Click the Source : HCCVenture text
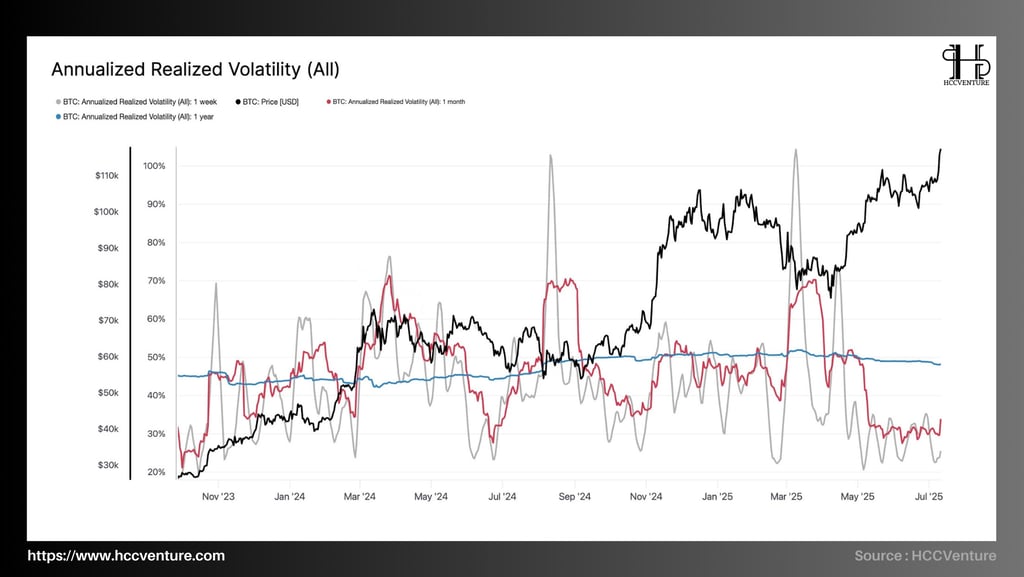Image resolution: width=1024 pixels, height=577 pixels. tap(925, 556)
